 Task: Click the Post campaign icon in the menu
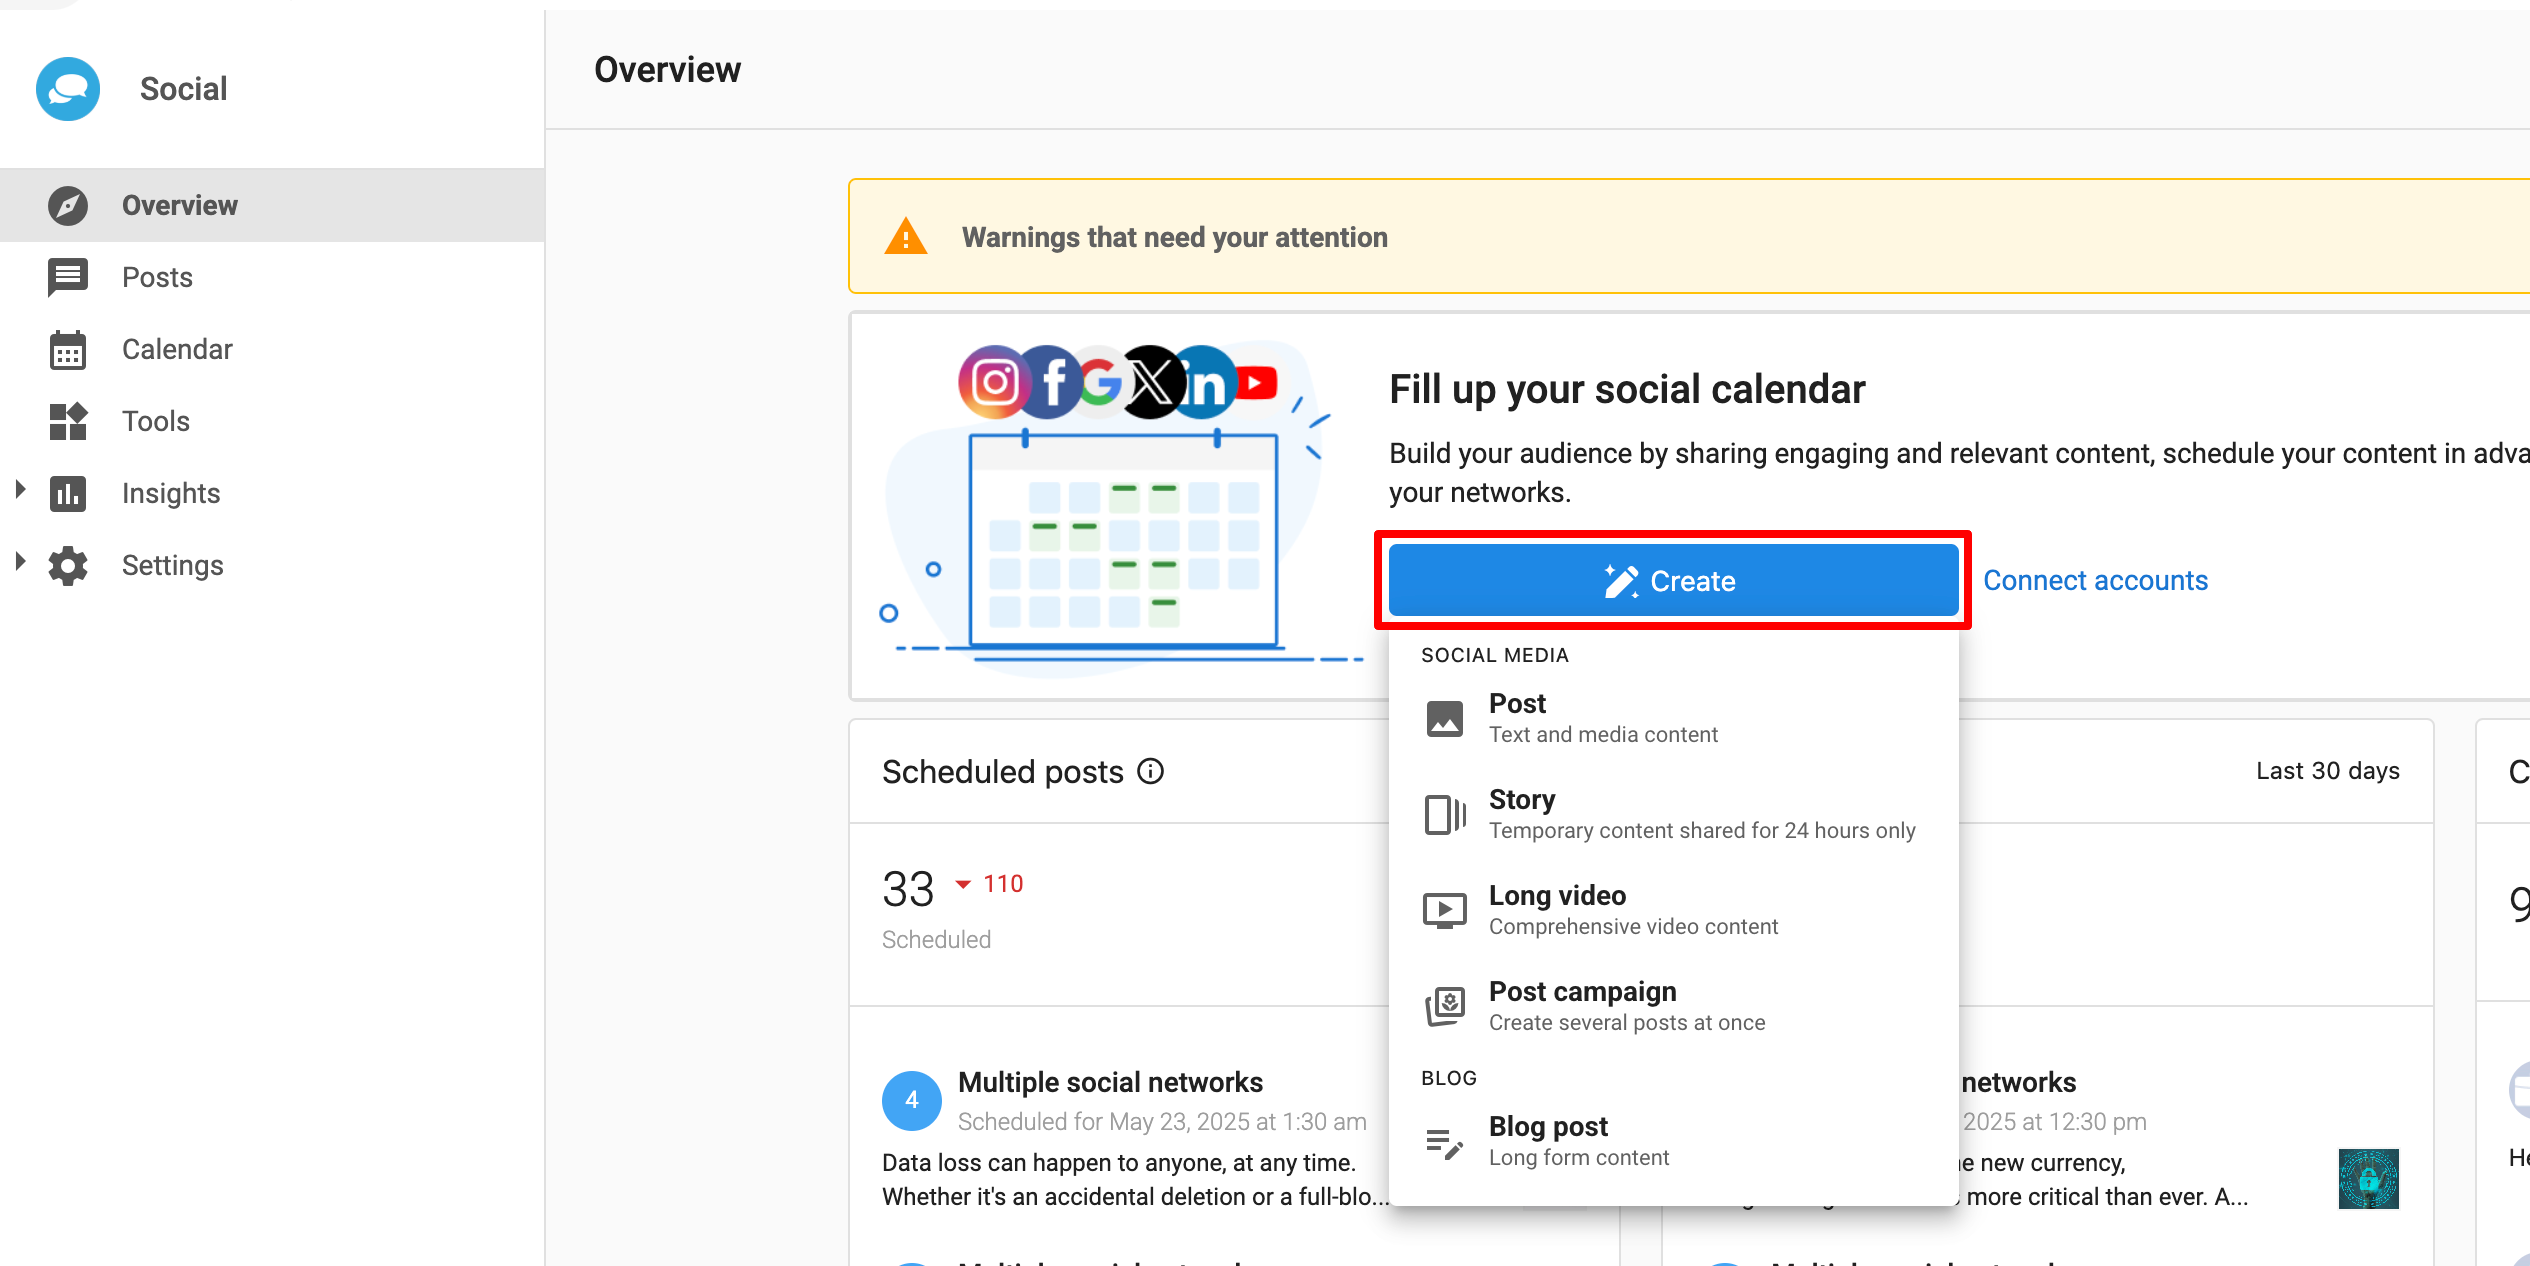[x=1445, y=1006]
